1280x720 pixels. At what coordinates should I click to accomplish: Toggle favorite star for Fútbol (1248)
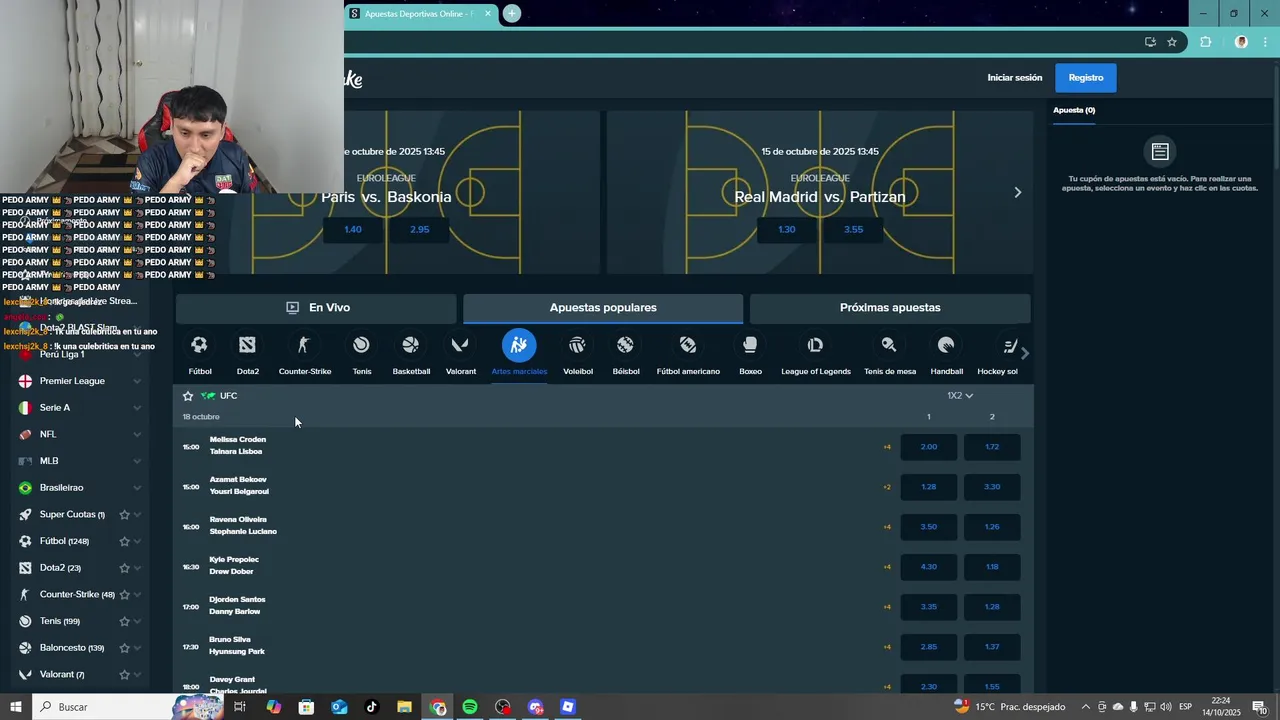coord(124,541)
